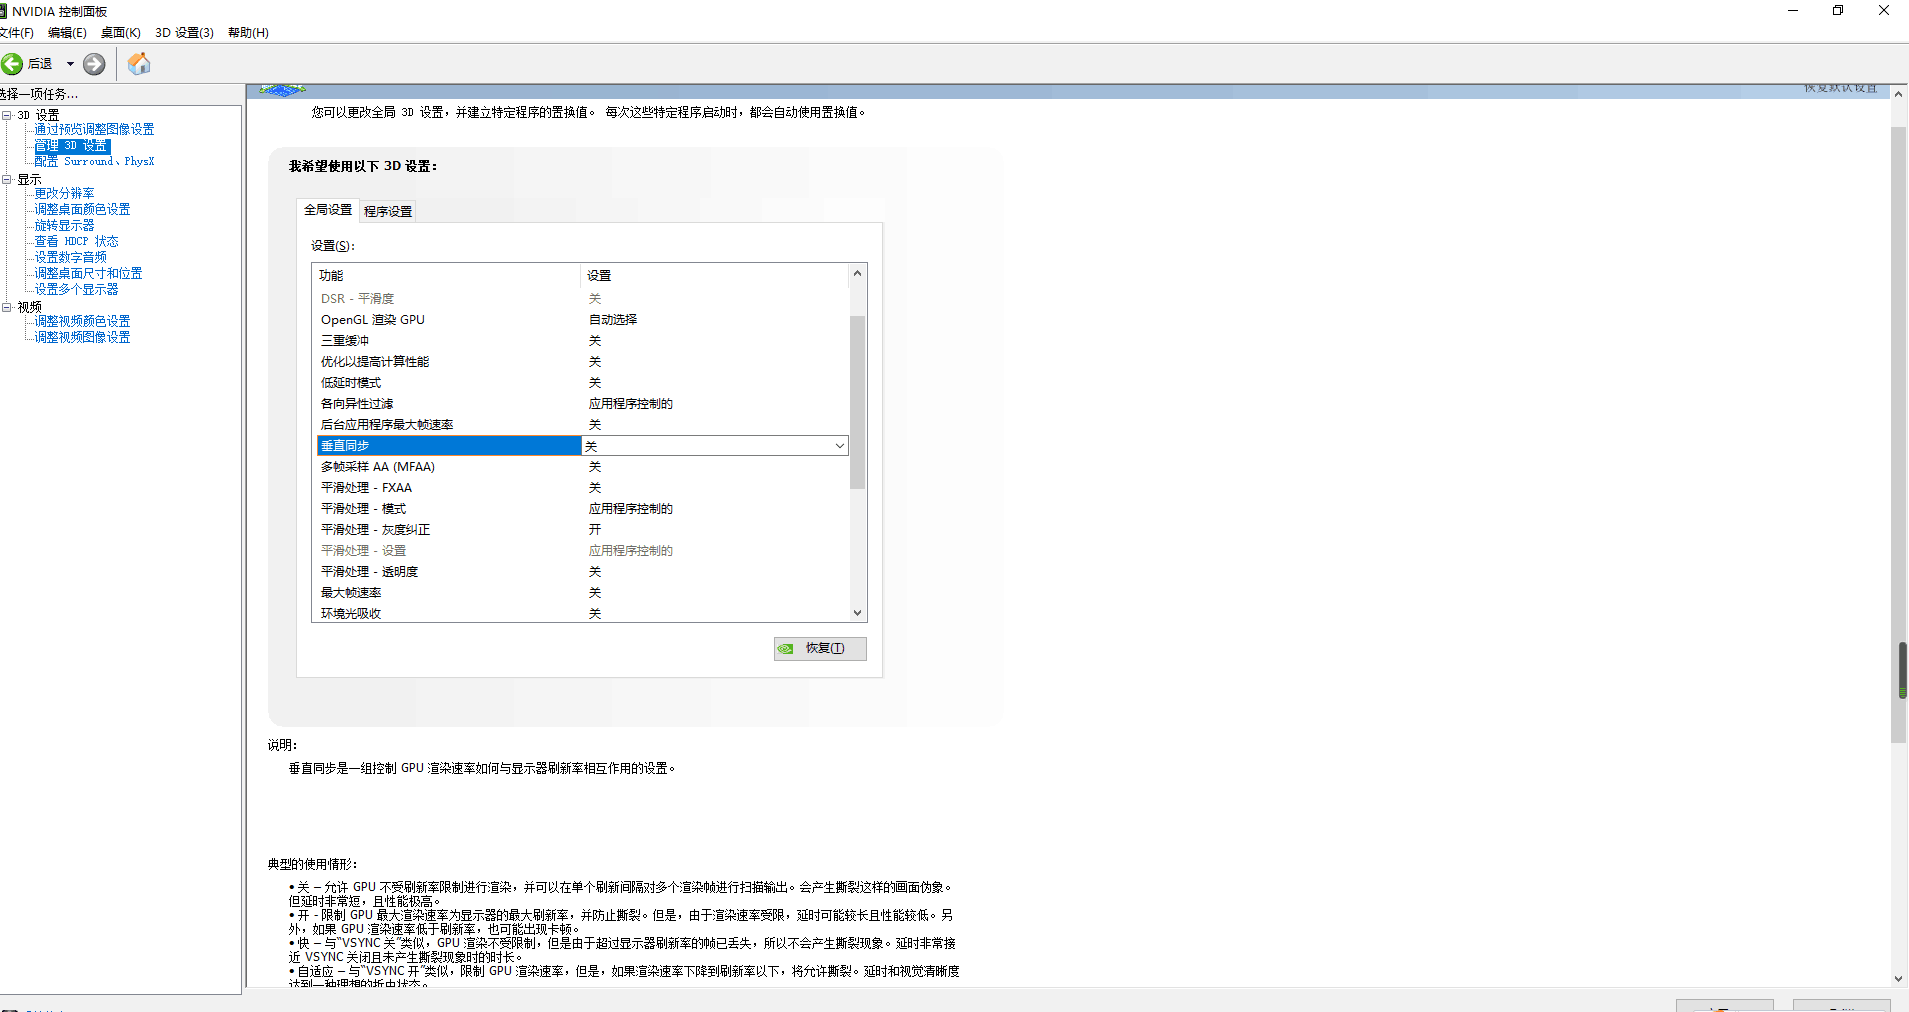1909x1012 pixels.
Task: Click settings list scroll-down arrow
Action: (x=857, y=613)
